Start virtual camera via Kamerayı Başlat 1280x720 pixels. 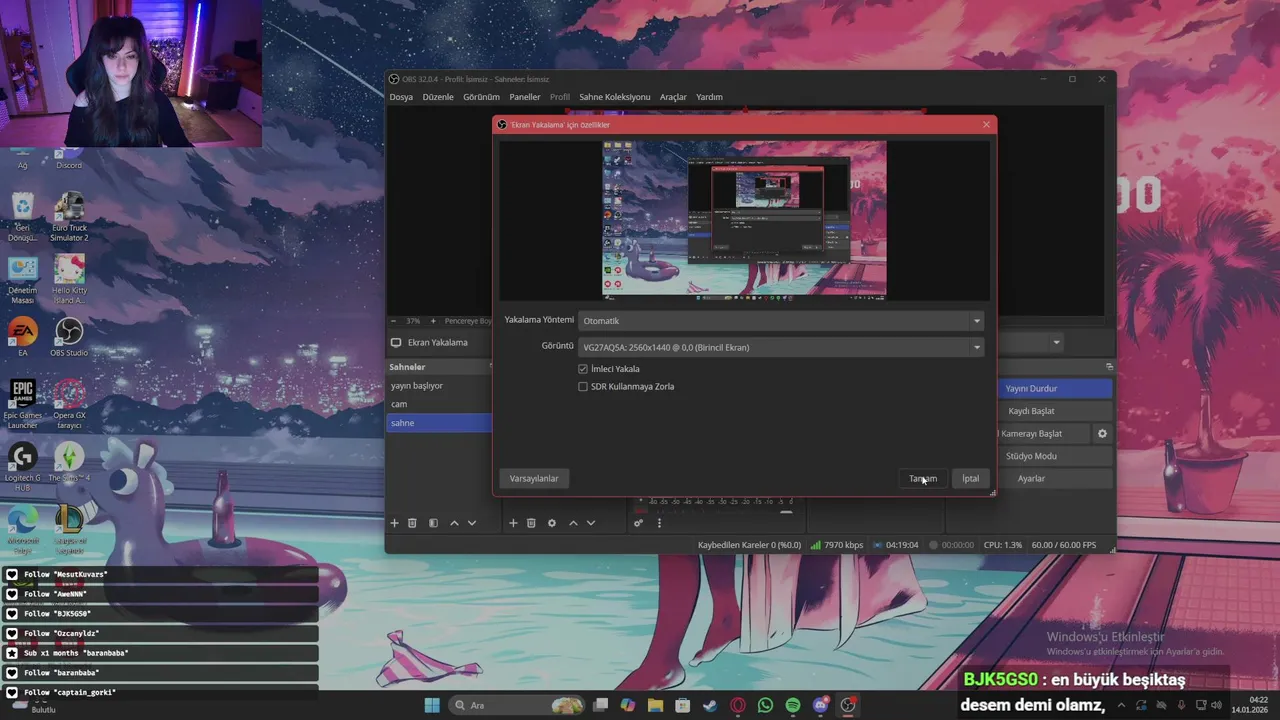[x=1042, y=434]
